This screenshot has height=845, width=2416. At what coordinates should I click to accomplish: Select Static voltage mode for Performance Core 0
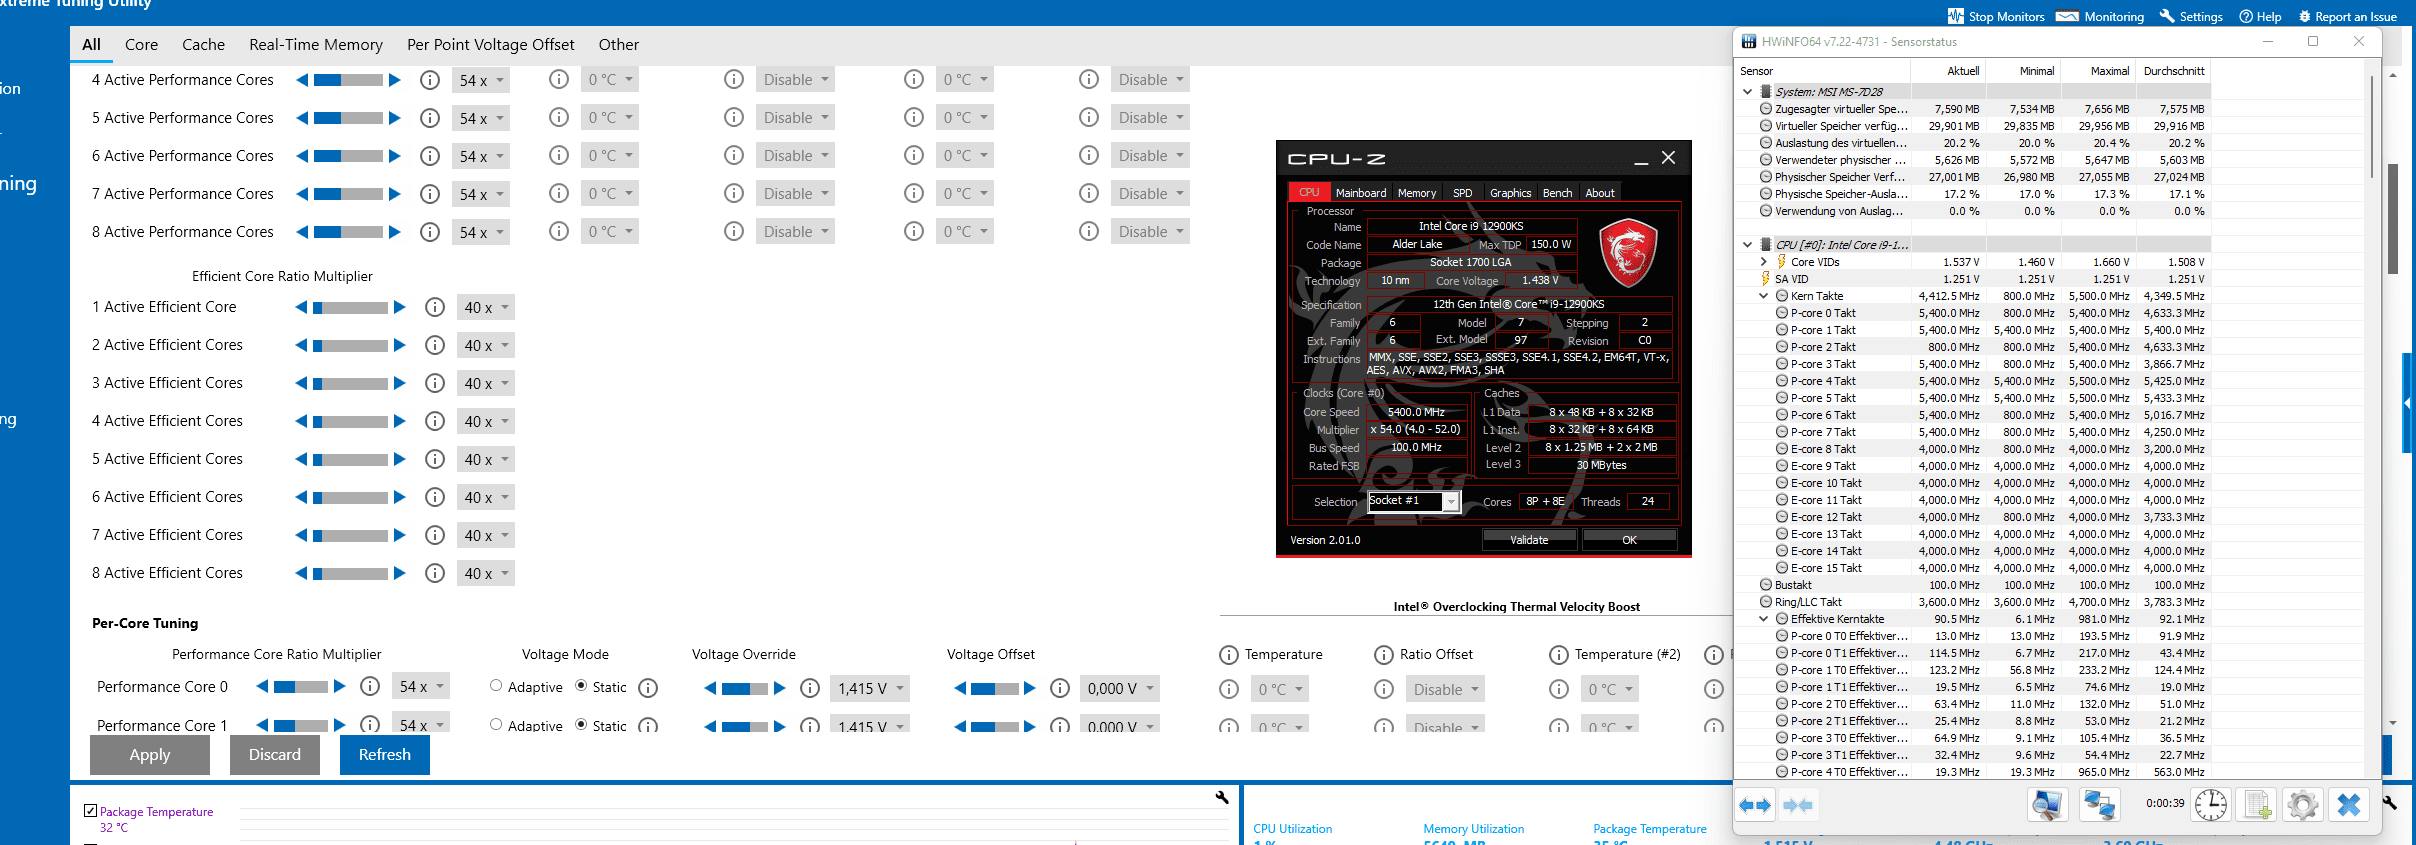(x=581, y=686)
